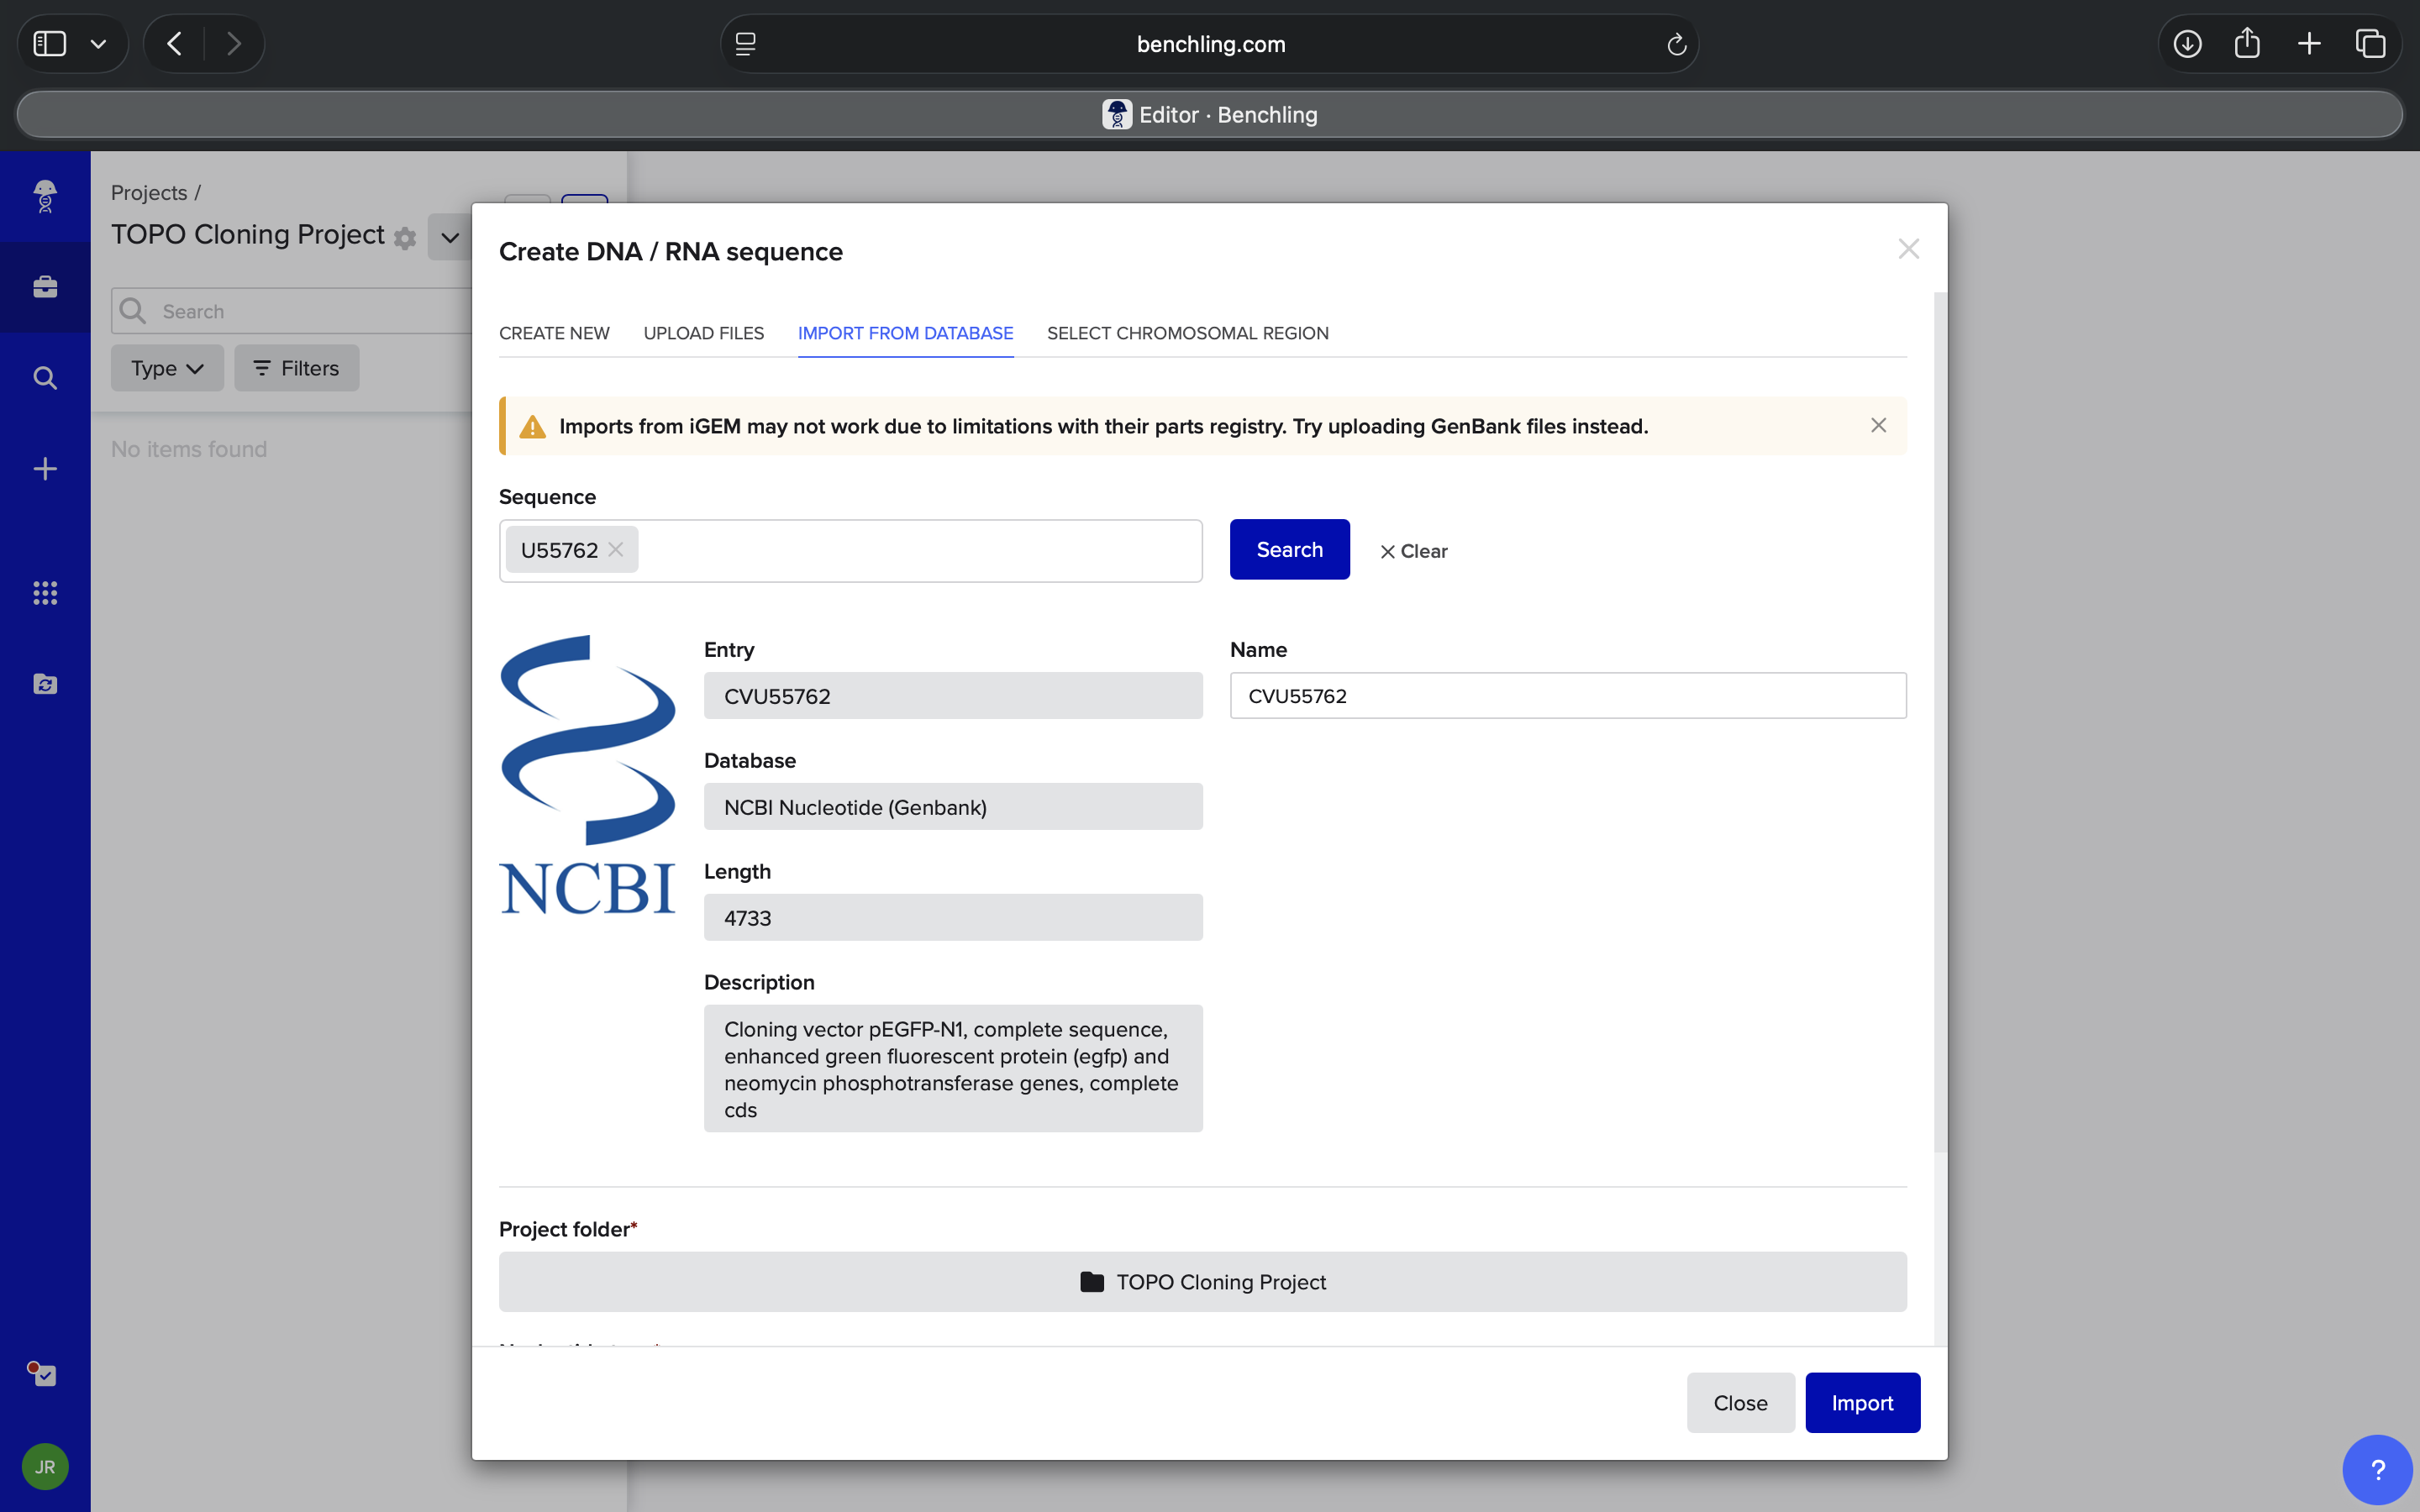Switch to the Upload Files tab
This screenshot has height=1512, width=2420.
[704, 333]
